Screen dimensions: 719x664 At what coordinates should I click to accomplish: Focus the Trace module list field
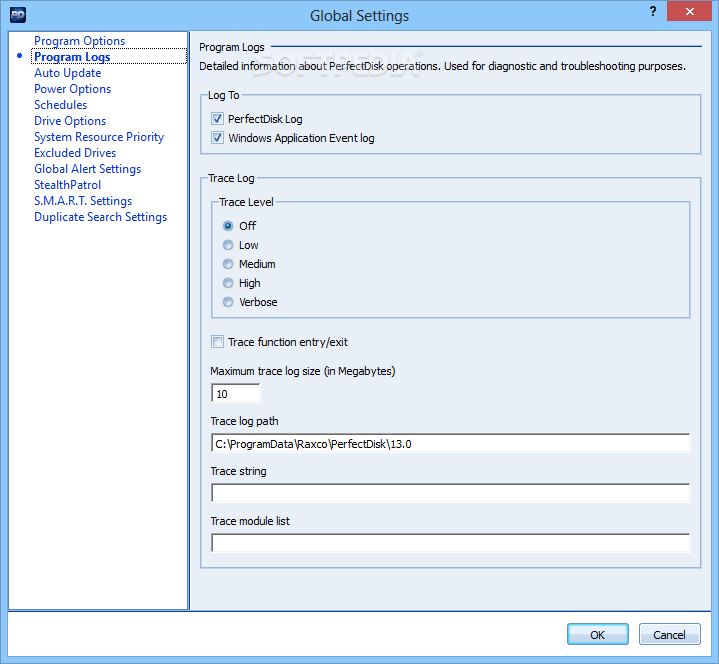450,543
